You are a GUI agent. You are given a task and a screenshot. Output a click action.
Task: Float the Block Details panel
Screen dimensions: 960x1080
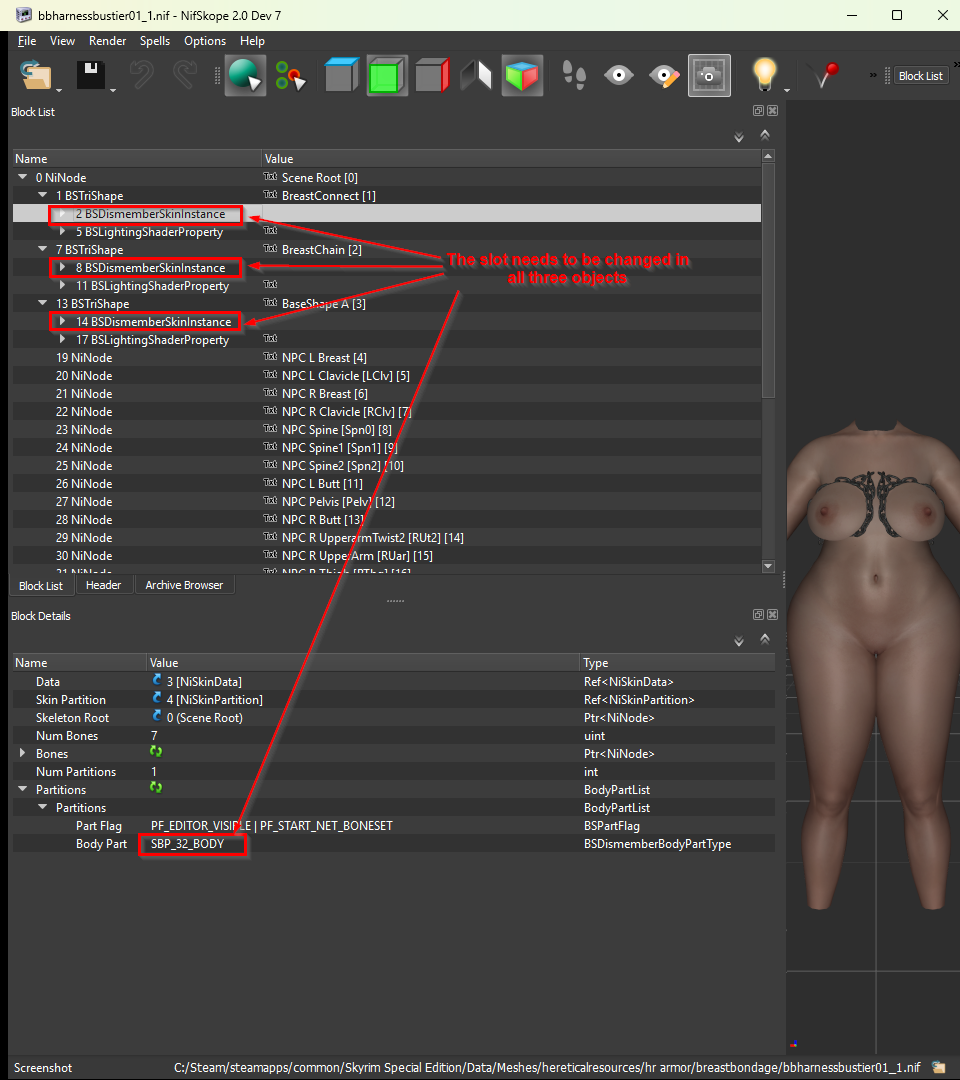(x=758, y=614)
